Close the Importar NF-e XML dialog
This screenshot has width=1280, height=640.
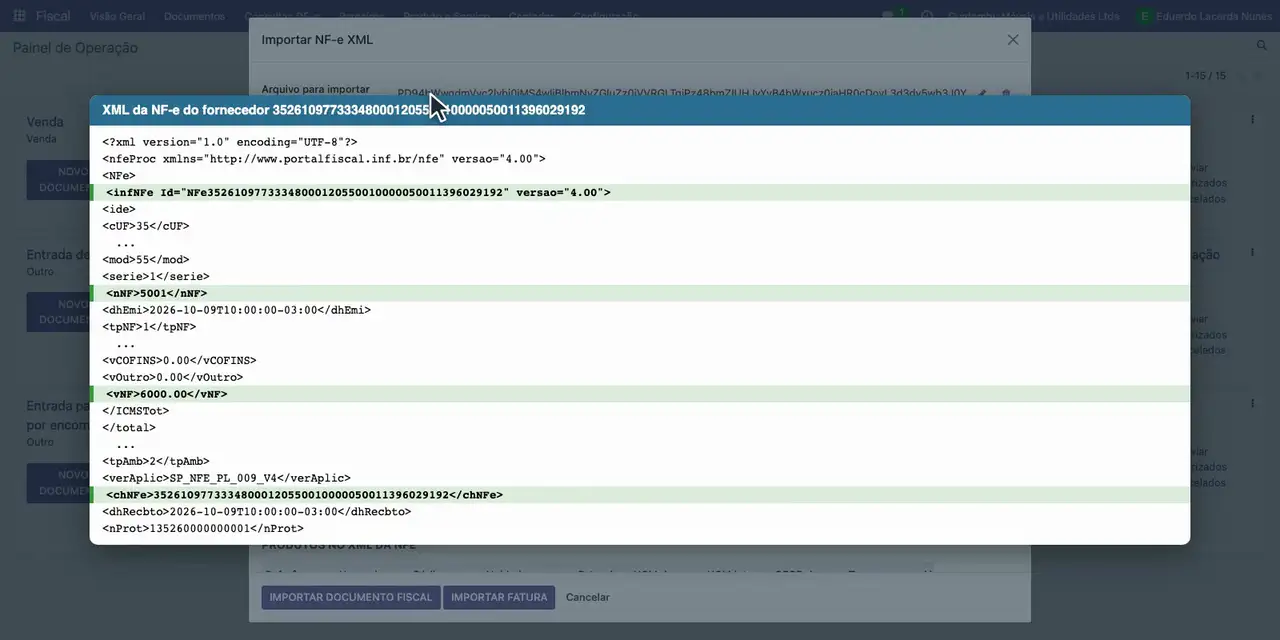1013,40
